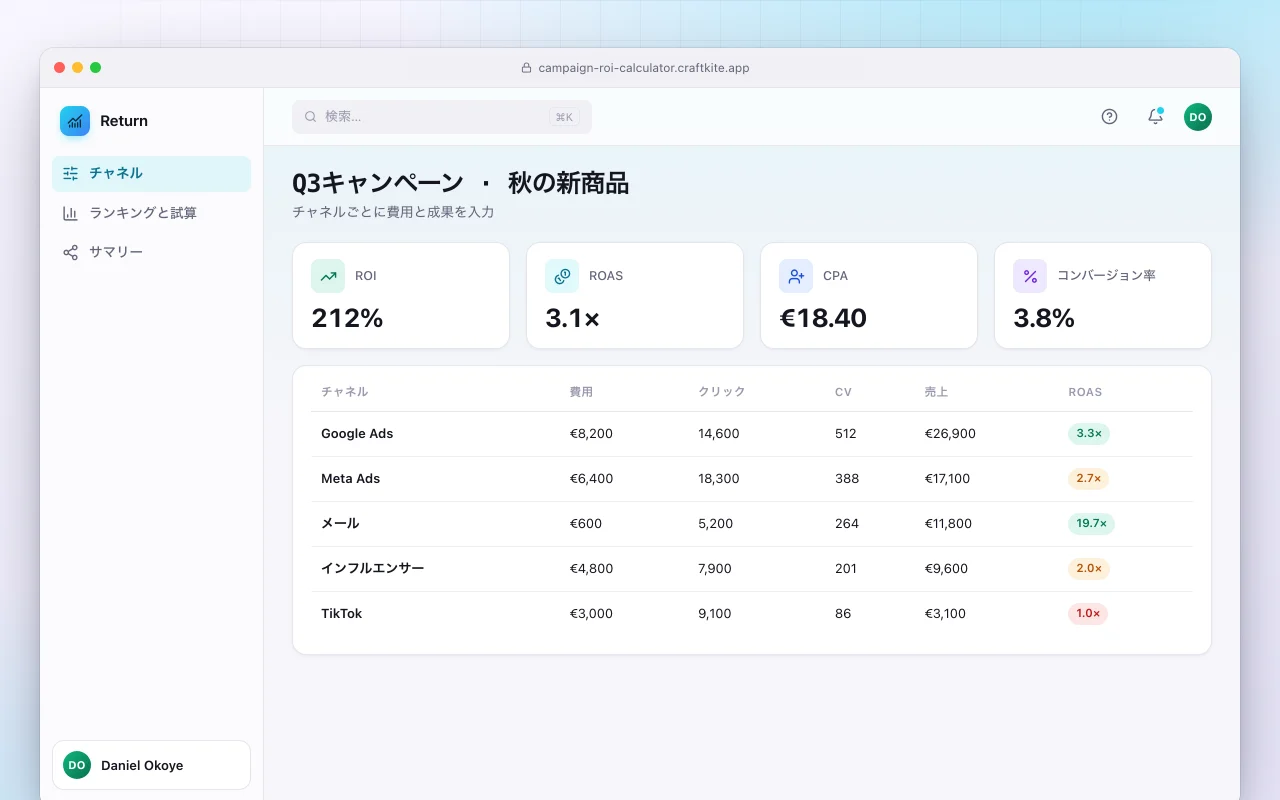The width and height of the screenshot is (1280, 800).
Task: Click the CV column header
Action: [x=843, y=392]
